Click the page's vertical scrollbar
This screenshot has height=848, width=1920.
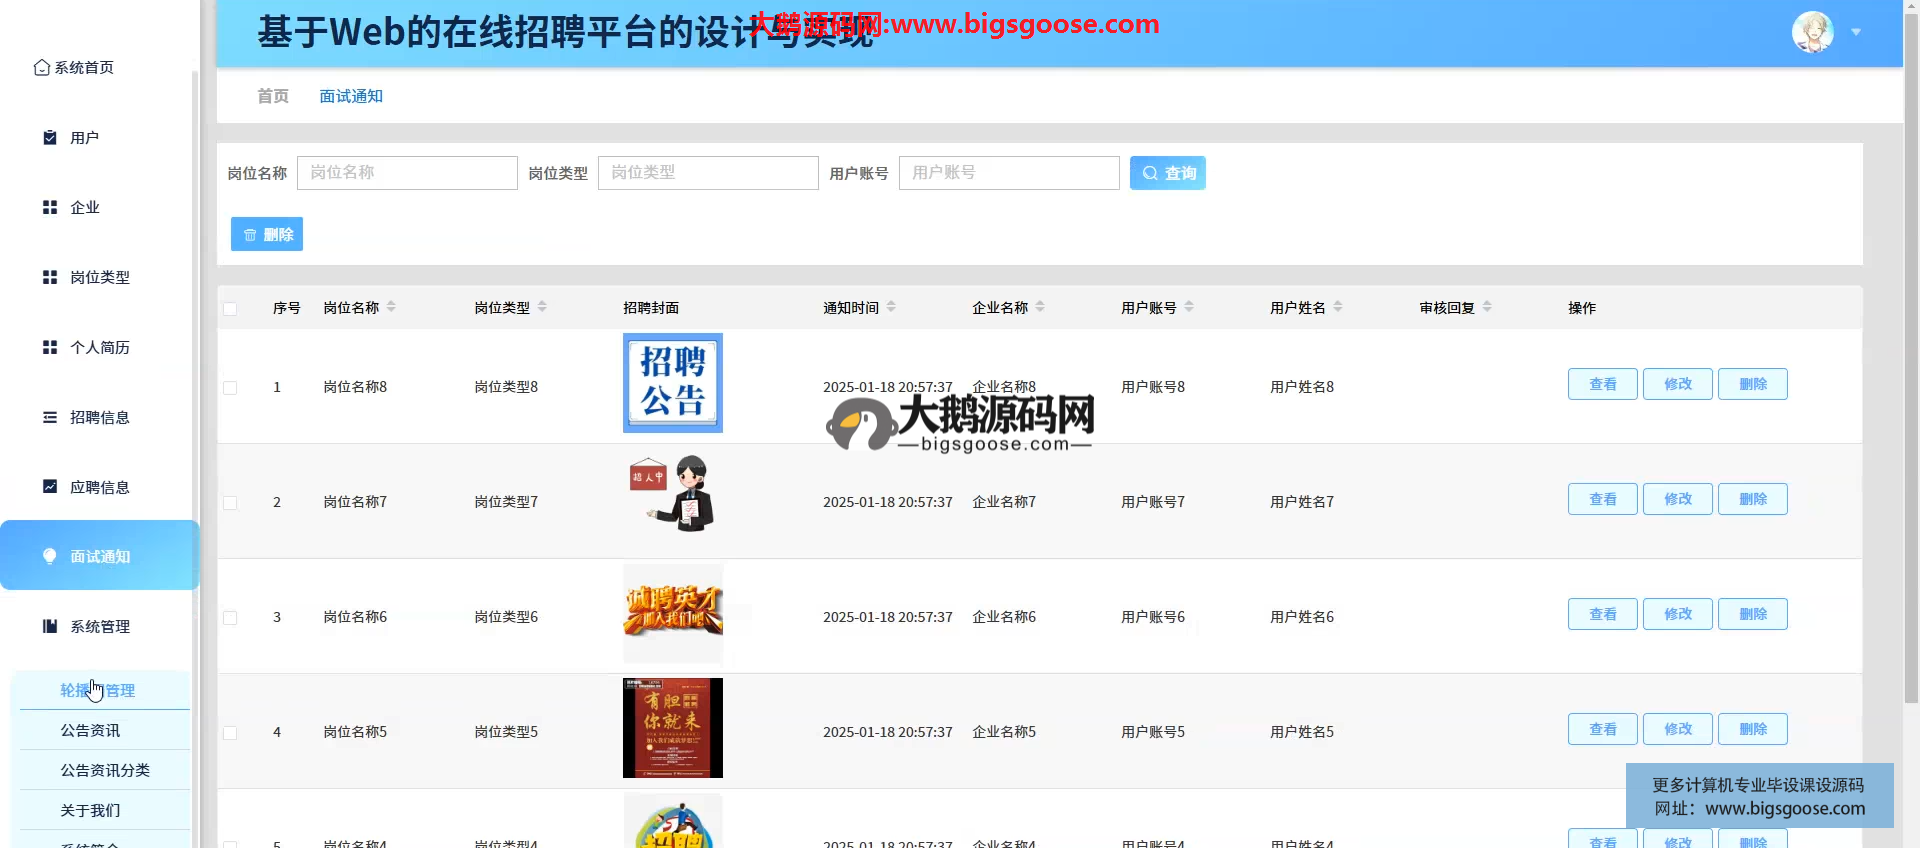tap(1911, 400)
